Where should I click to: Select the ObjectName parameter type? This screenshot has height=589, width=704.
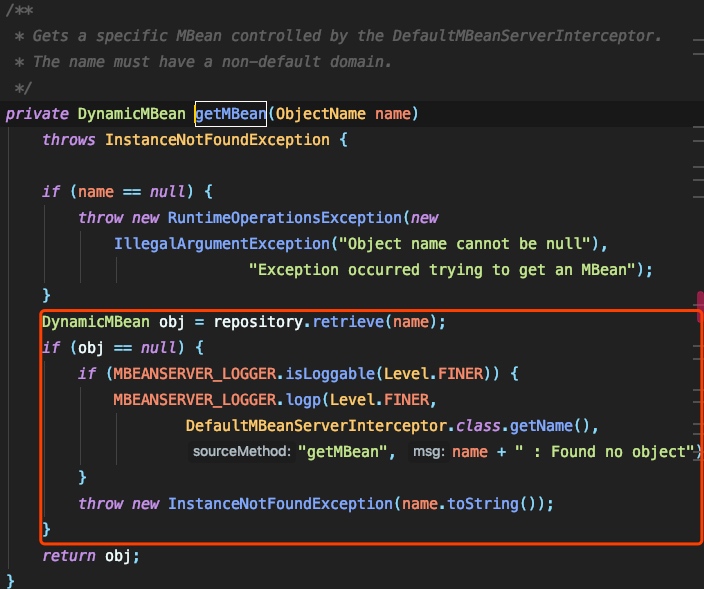pyautogui.click(x=321, y=114)
